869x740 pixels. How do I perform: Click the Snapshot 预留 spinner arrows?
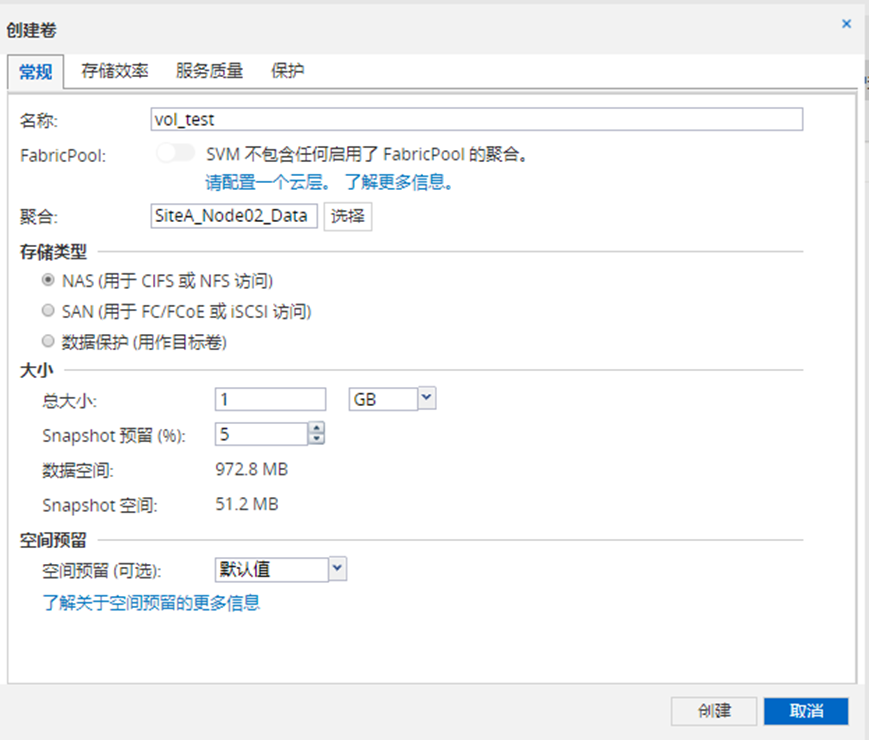click(317, 434)
